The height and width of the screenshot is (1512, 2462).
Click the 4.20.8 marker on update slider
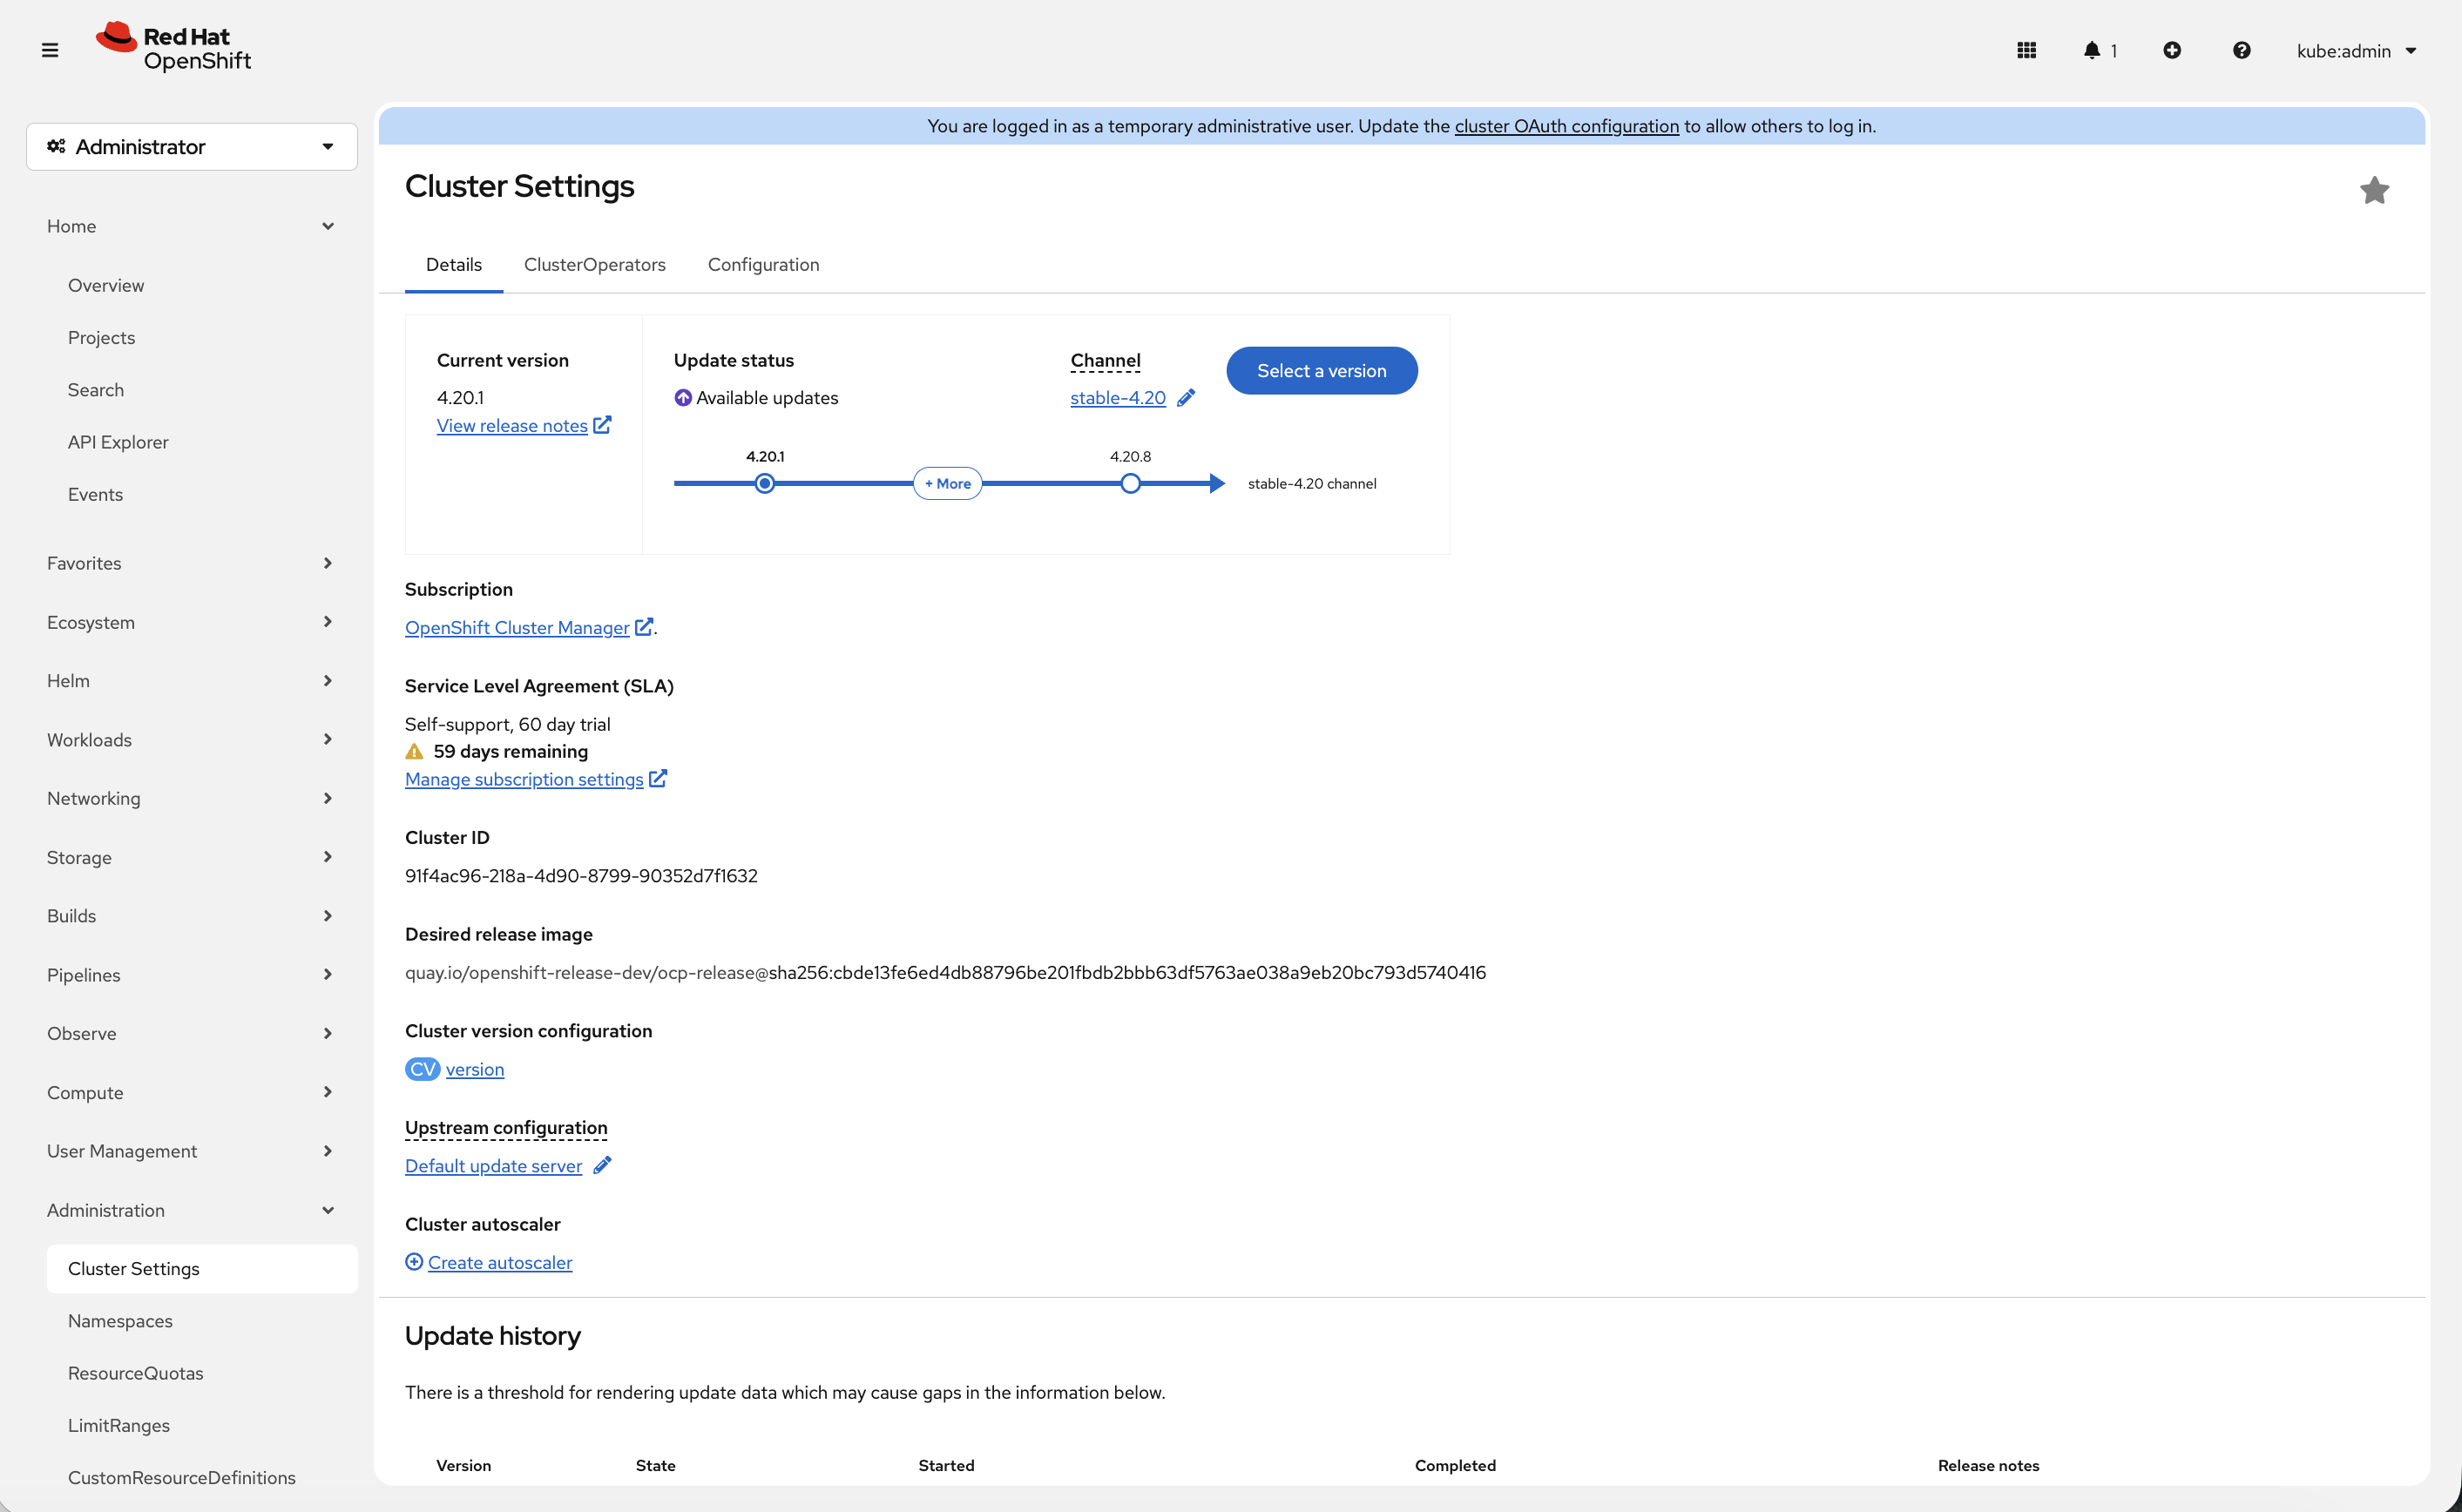(x=1130, y=482)
